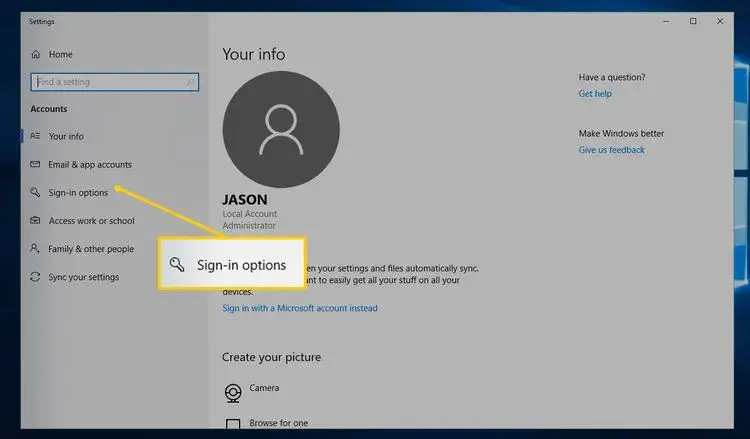Maximize the Settings window

click(693, 21)
